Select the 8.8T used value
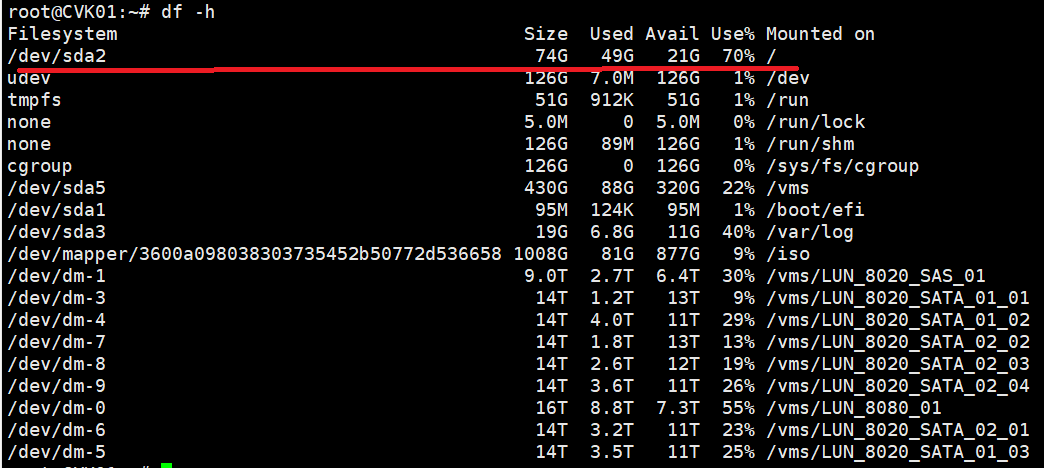 611,407
